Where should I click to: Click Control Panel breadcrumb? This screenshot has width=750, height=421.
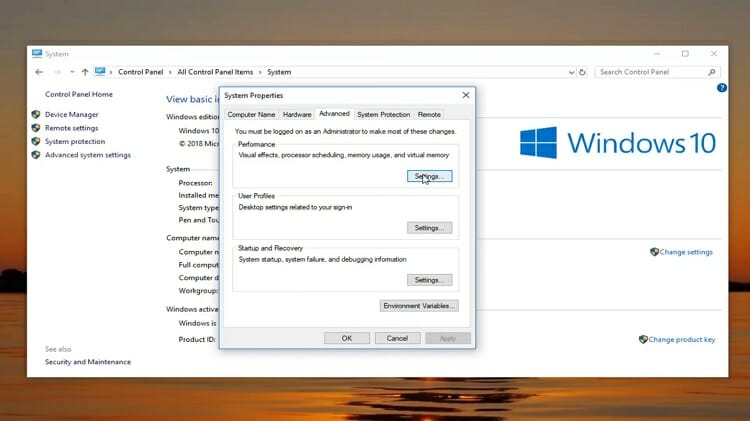tap(141, 72)
